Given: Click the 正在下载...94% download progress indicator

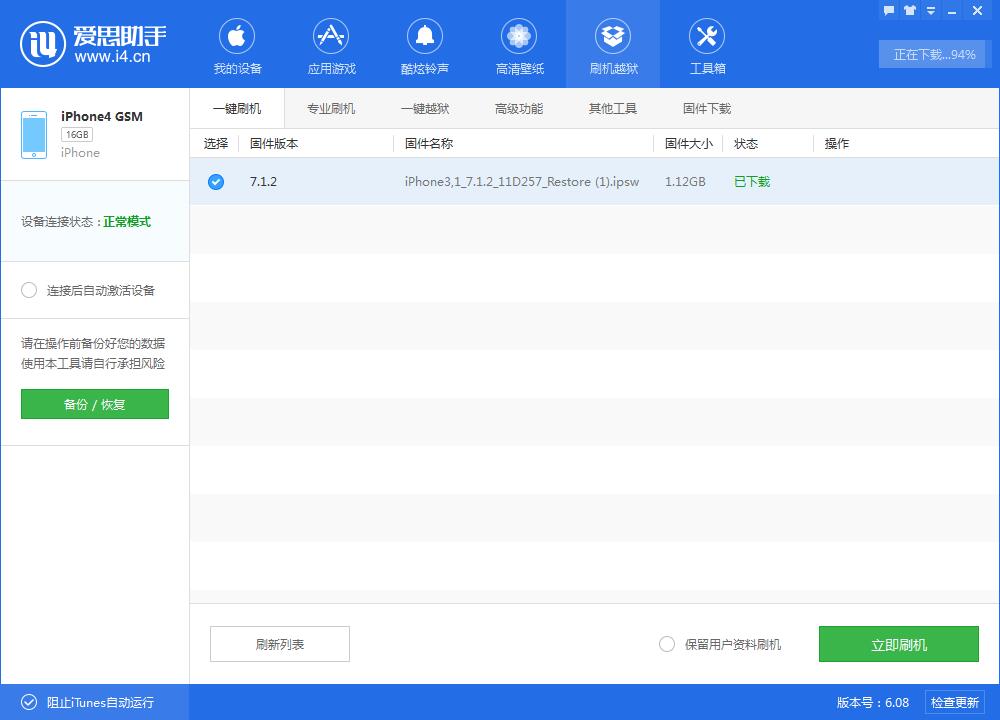Looking at the screenshot, I should 932,55.
